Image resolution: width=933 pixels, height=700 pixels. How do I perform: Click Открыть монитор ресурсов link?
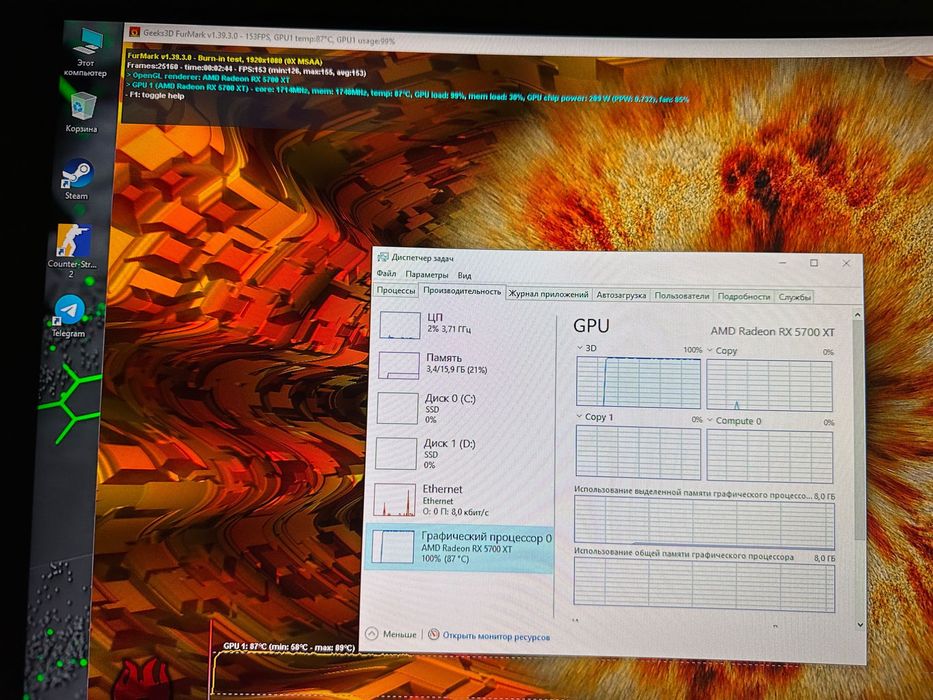pyautogui.click(x=496, y=636)
